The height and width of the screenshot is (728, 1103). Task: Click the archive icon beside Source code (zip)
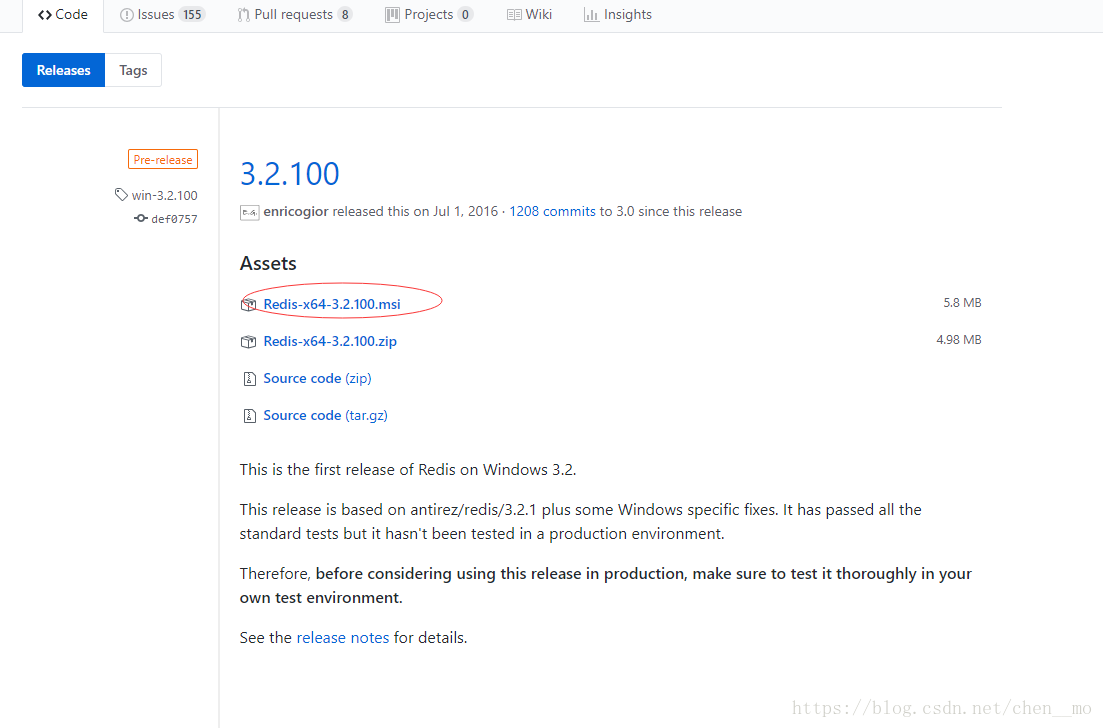pos(249,379)
